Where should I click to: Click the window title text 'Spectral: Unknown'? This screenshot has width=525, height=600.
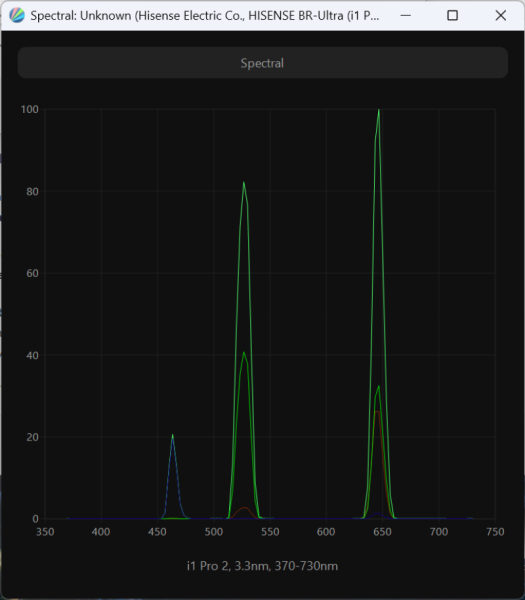tap(81, 16)
